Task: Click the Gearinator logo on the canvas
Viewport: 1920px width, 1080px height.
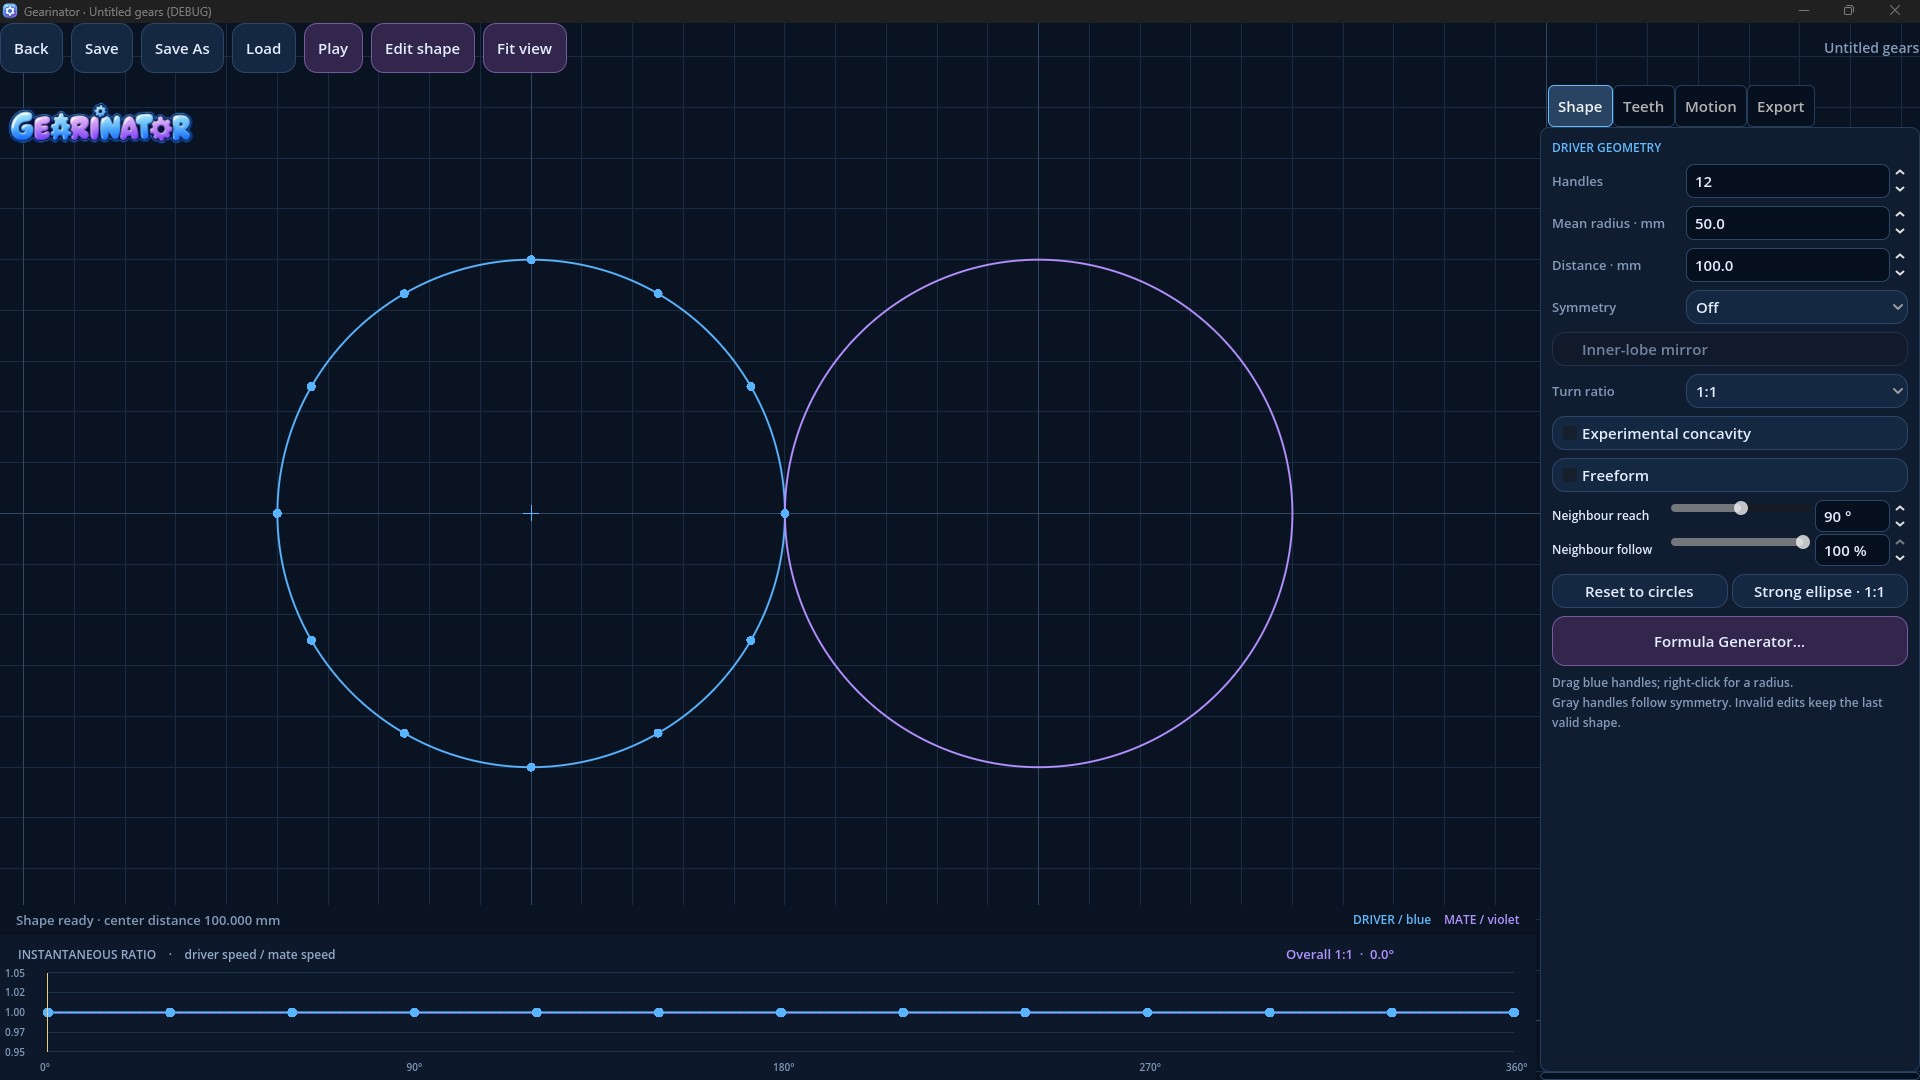Action: pyautogui.click(x=101, y=126)
